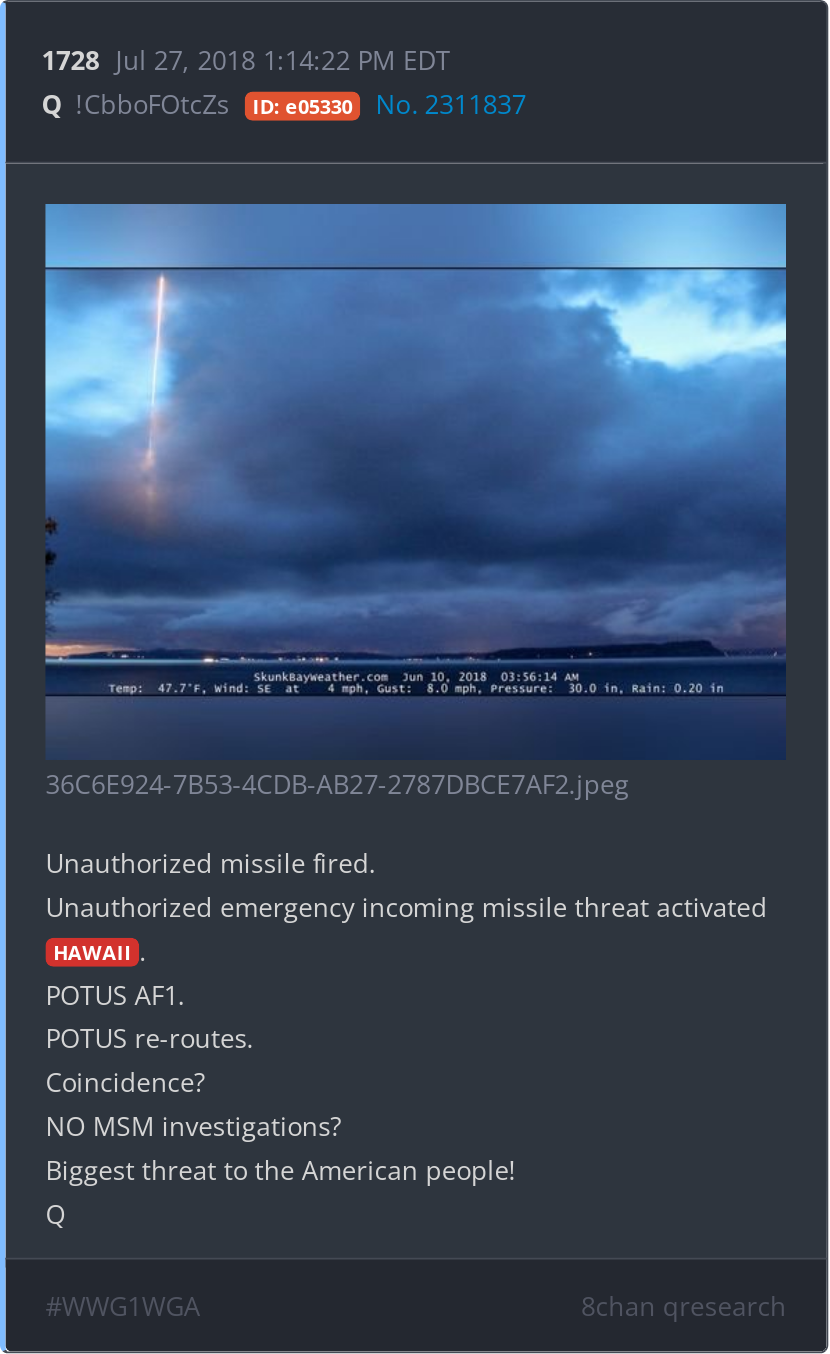Click the red HAWAII tag
The width and height of the screenshot is (830, 1354).
[x=92, y=952]
